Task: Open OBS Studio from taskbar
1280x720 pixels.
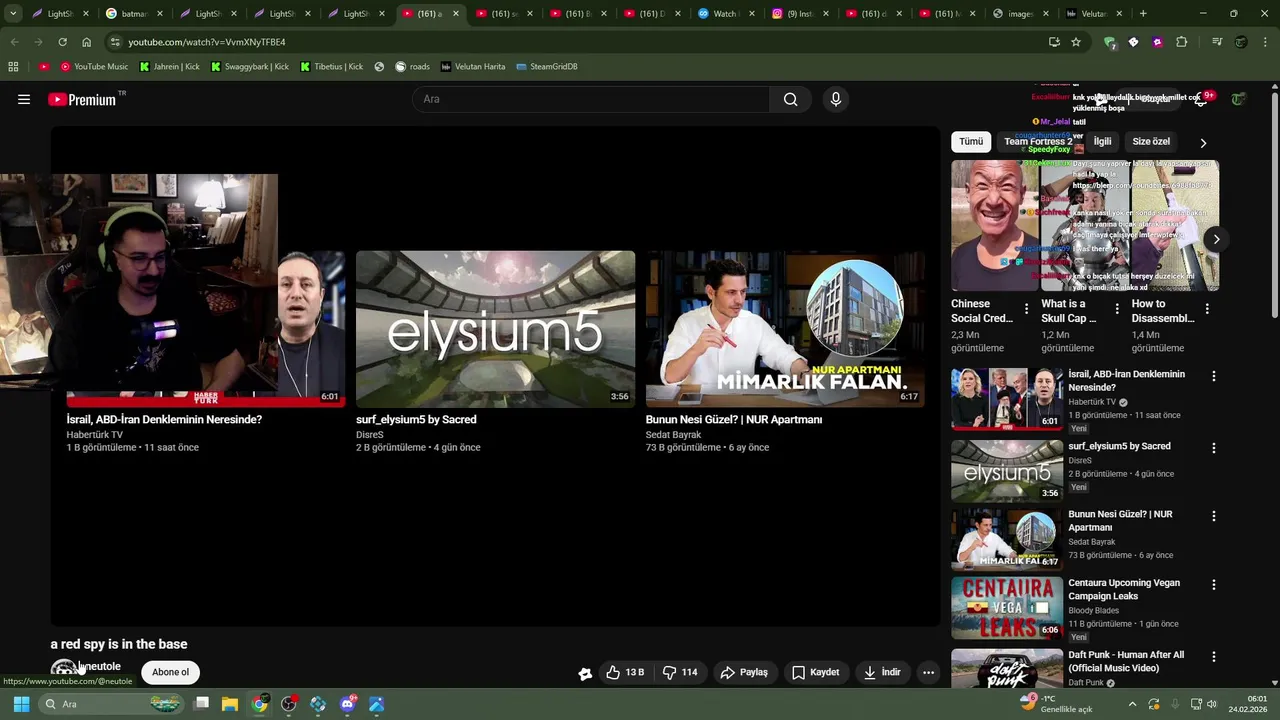Action: pos(289,704)
